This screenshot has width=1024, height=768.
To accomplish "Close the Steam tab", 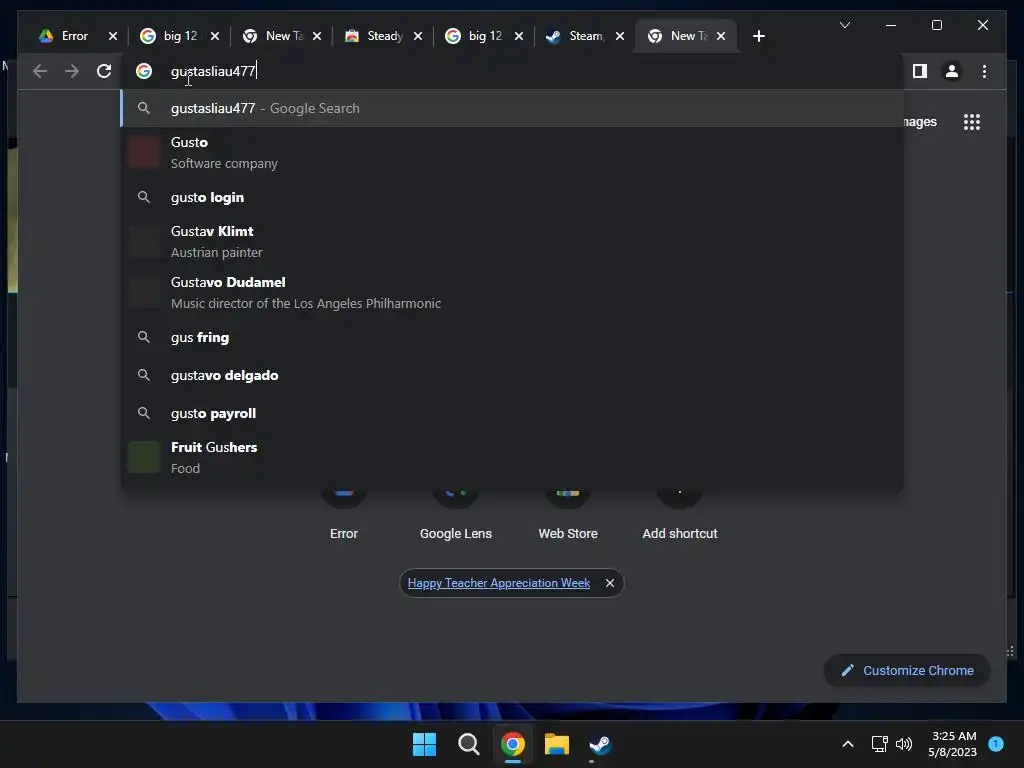I will [x=620, y=36].
